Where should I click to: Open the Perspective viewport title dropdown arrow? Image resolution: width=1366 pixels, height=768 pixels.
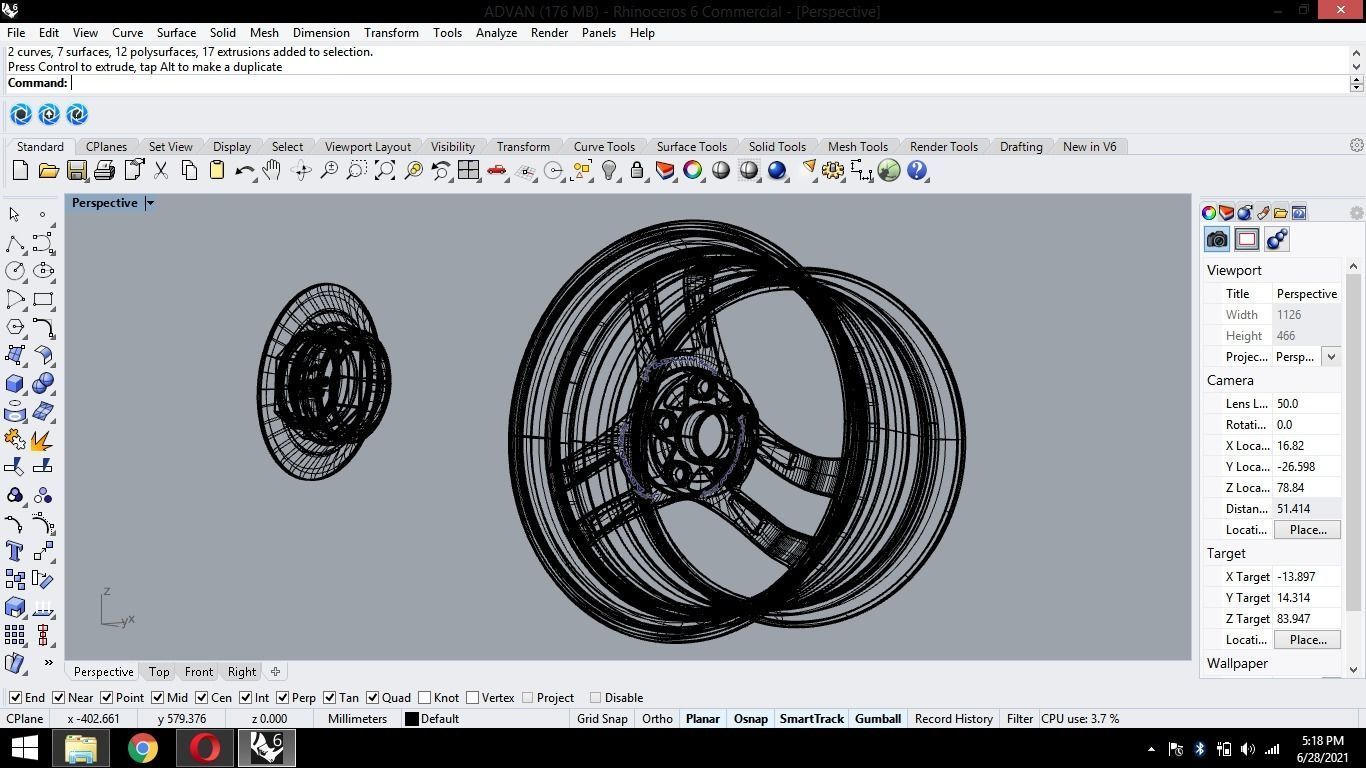click(x=150, y=203)
